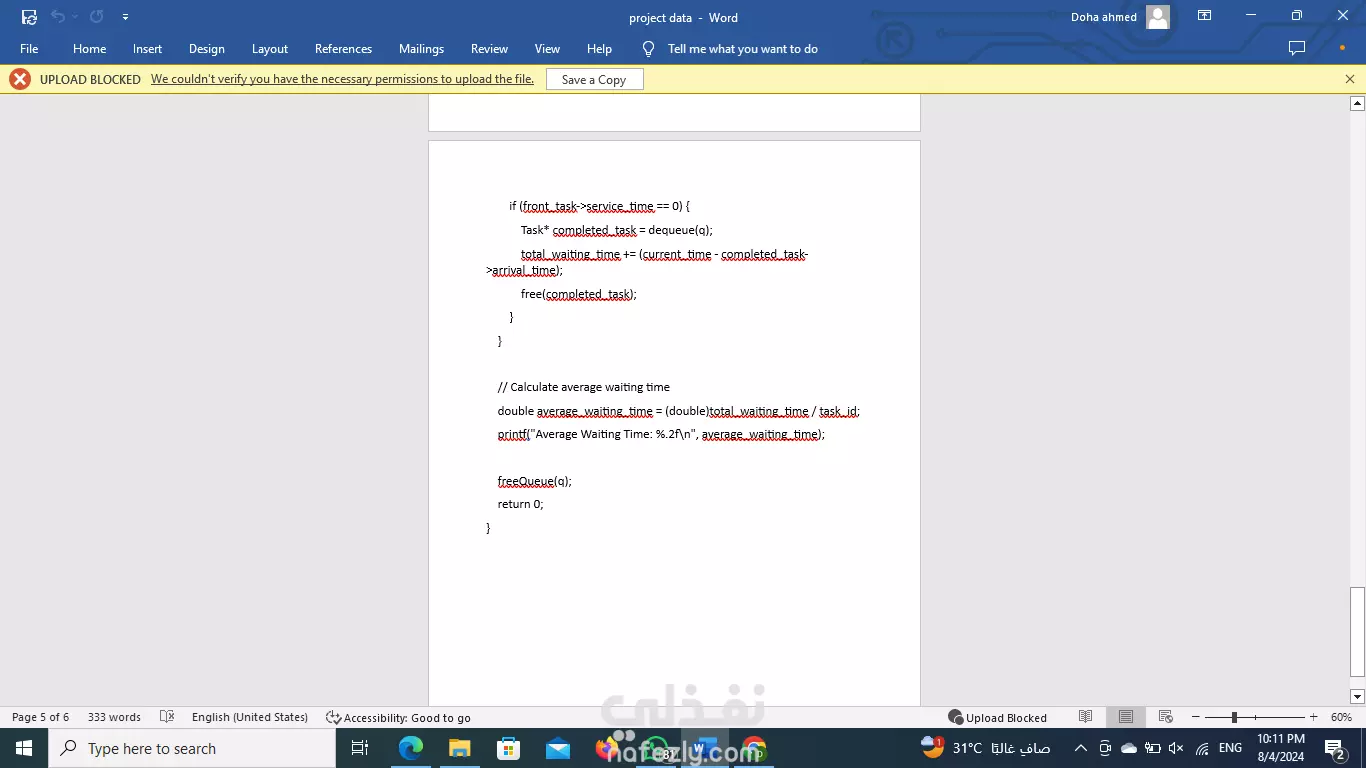Open the View ribbon tab

pos(547,49)
